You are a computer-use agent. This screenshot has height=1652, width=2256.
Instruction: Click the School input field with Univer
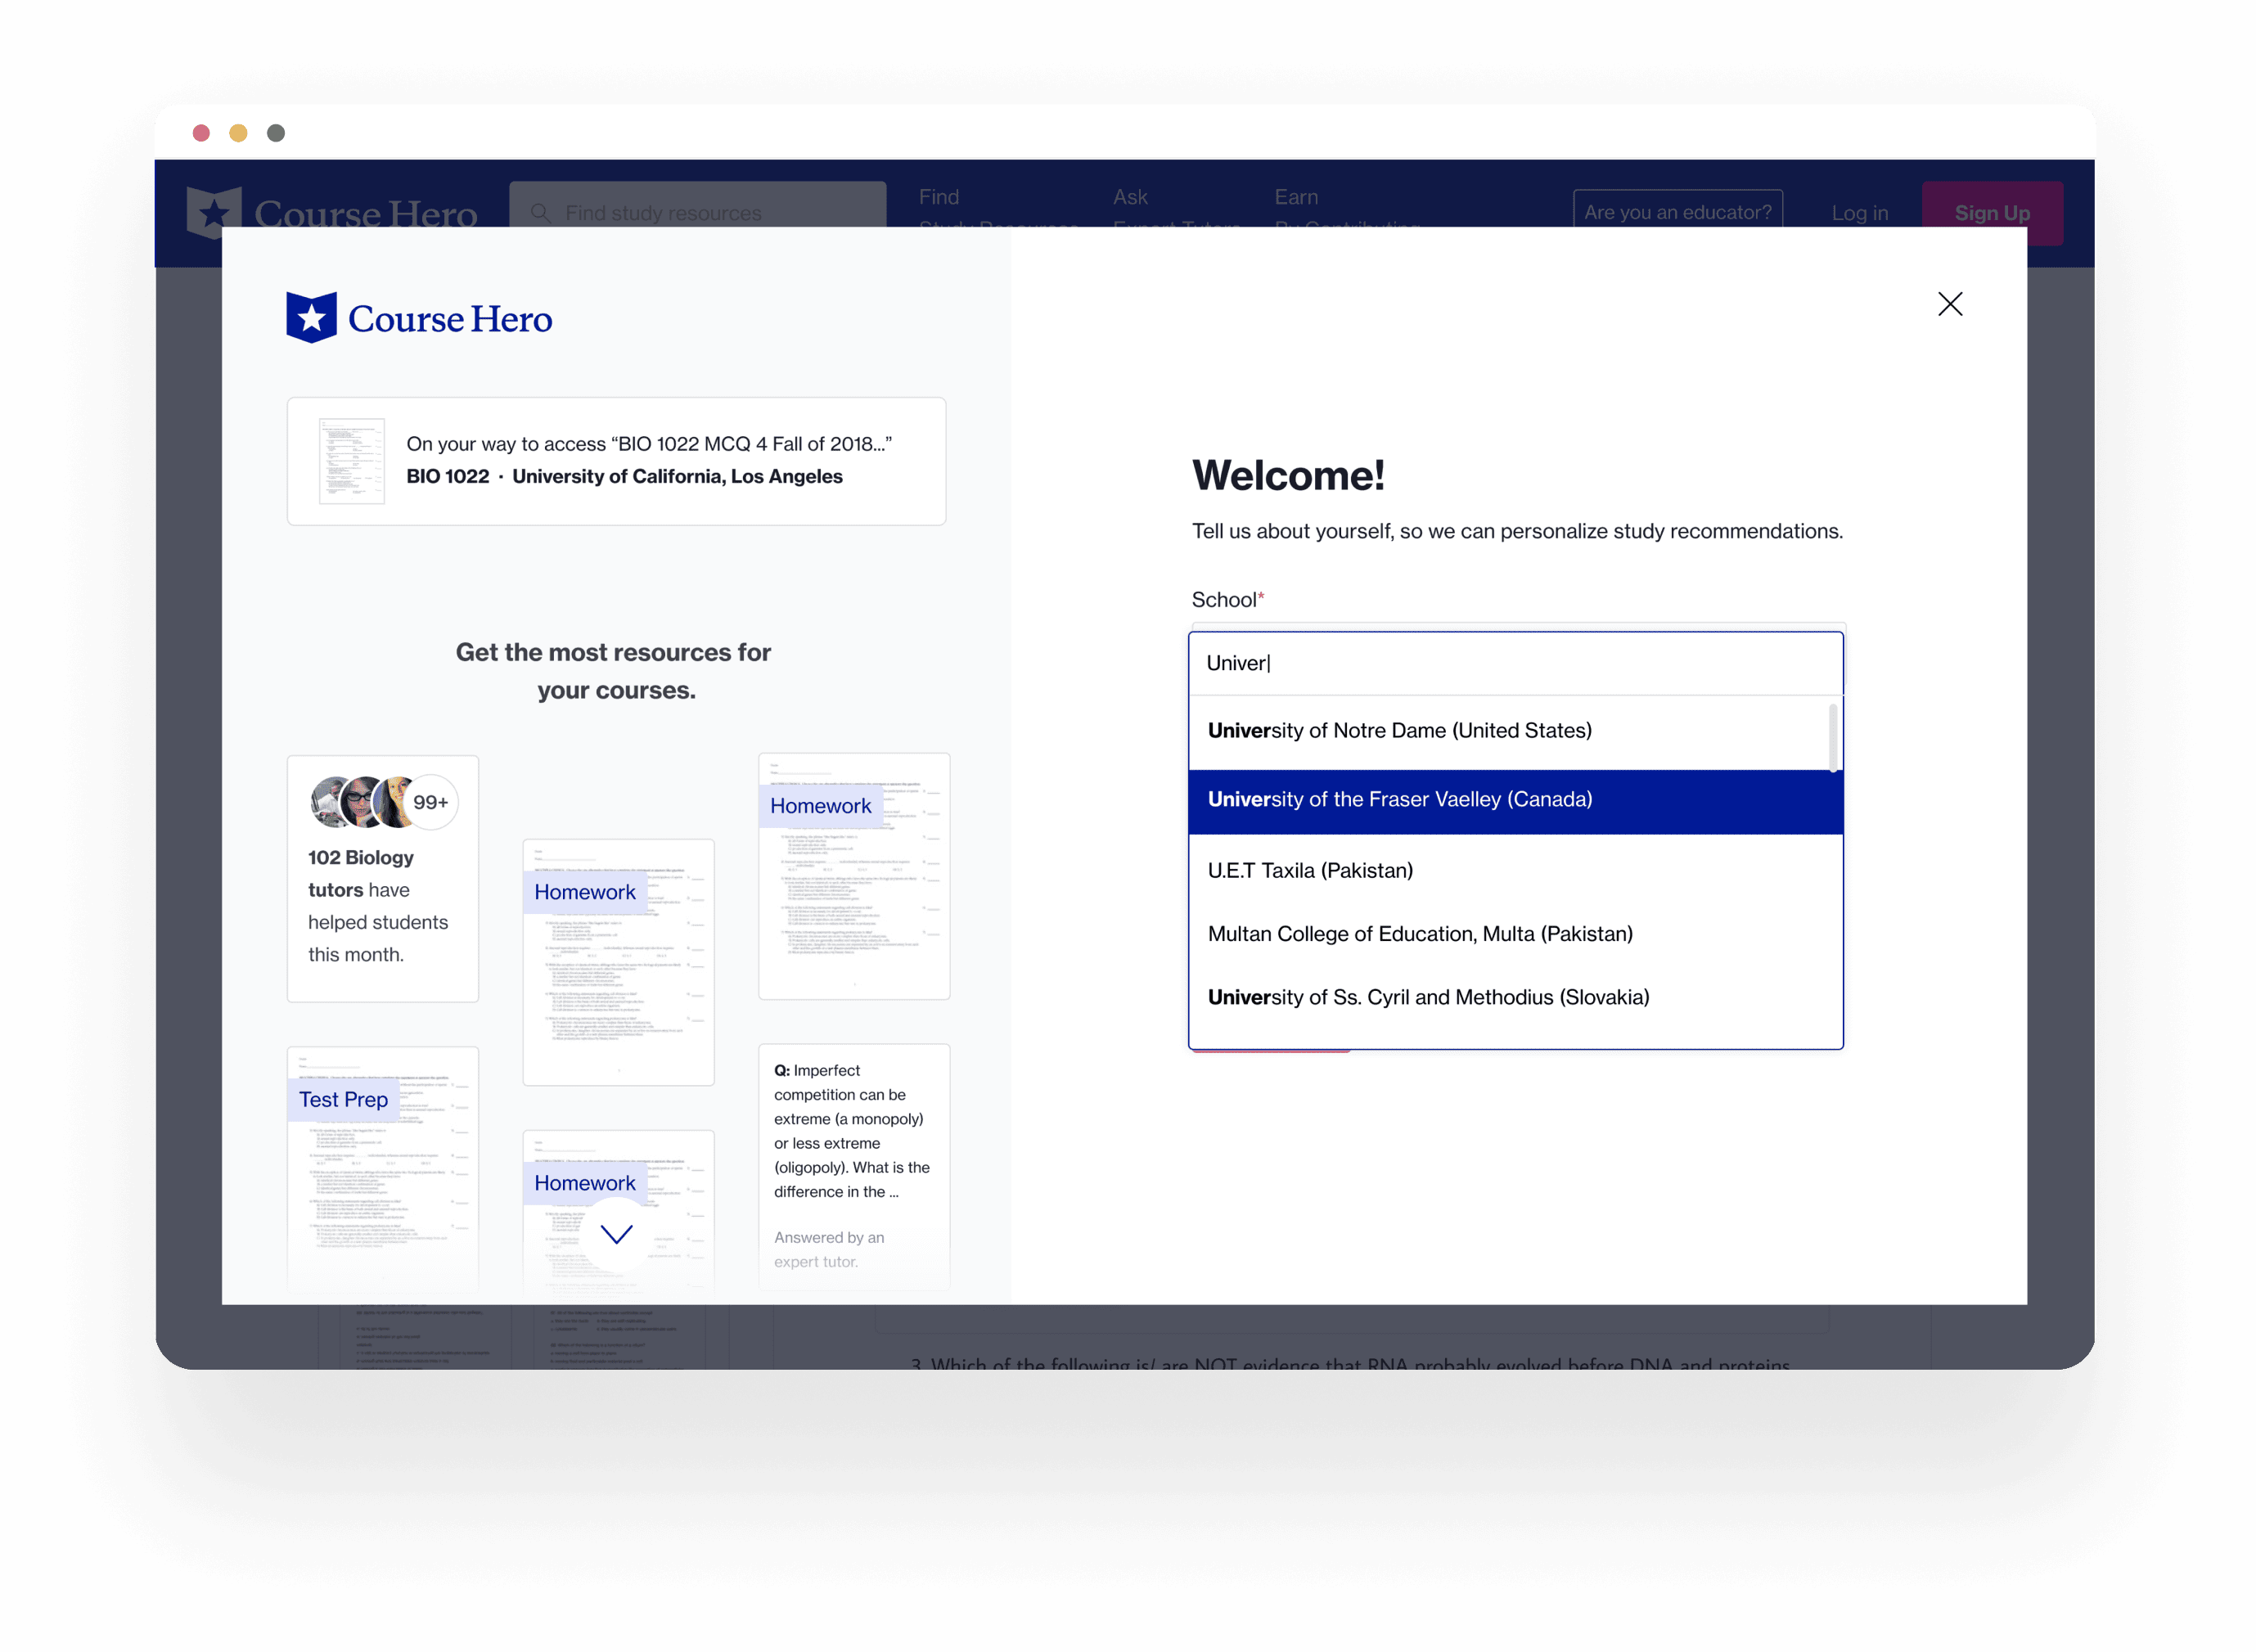pos(1514,663)
